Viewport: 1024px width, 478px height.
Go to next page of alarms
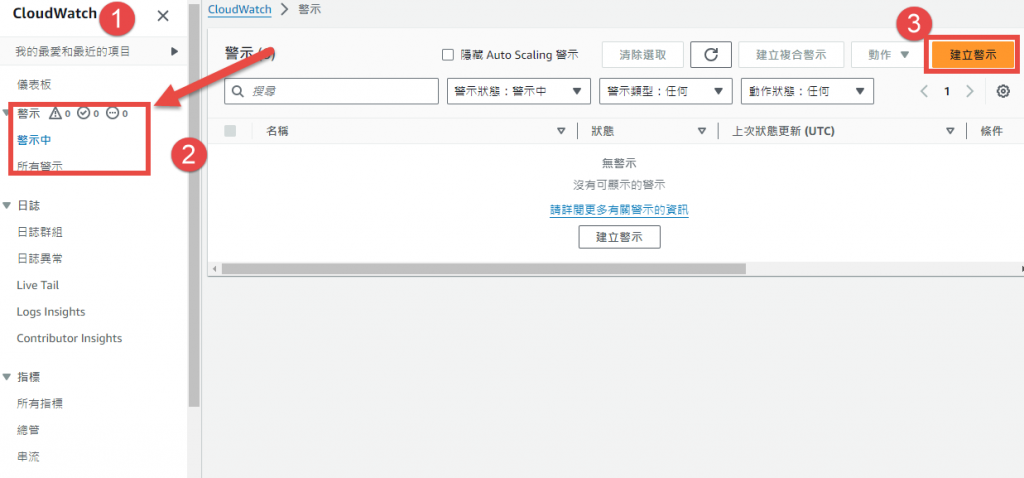[970, 91]
